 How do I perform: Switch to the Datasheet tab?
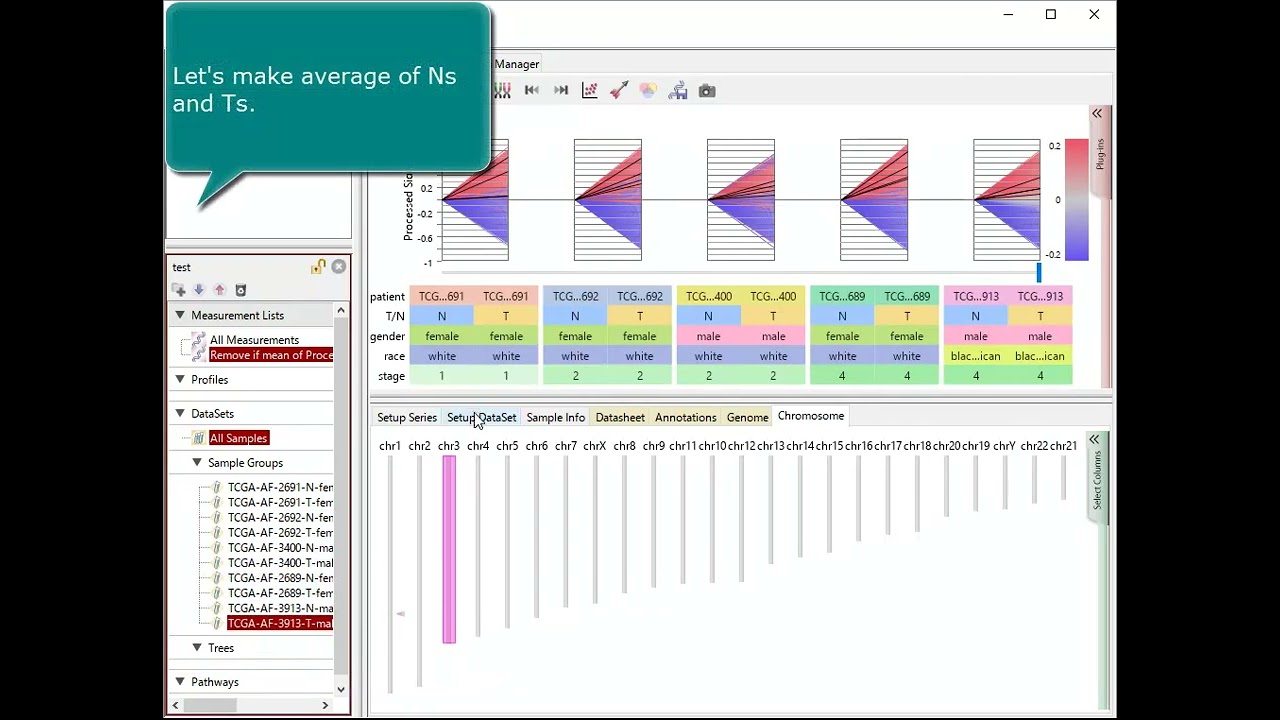pyautogui.click(x=620, y=417)
